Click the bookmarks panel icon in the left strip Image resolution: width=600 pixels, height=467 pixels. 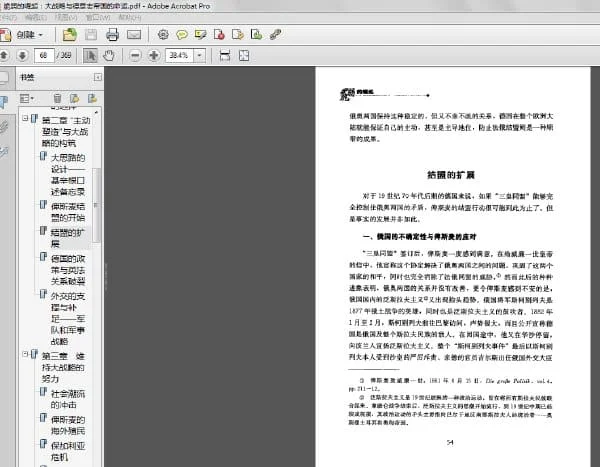4,102
